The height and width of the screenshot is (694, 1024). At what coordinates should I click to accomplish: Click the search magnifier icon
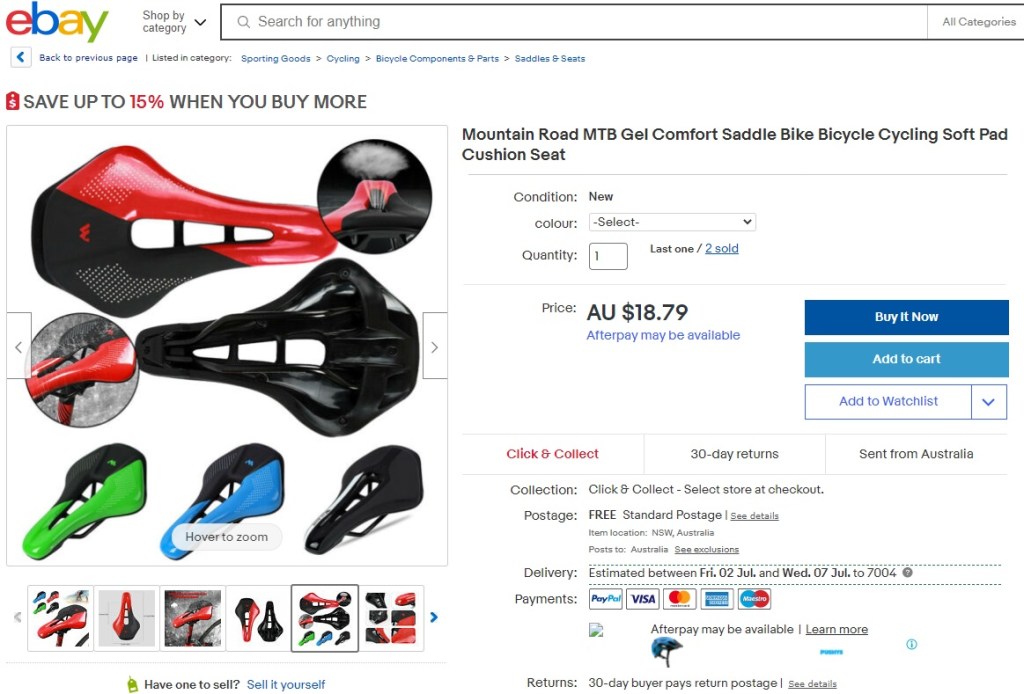(244, 22)
